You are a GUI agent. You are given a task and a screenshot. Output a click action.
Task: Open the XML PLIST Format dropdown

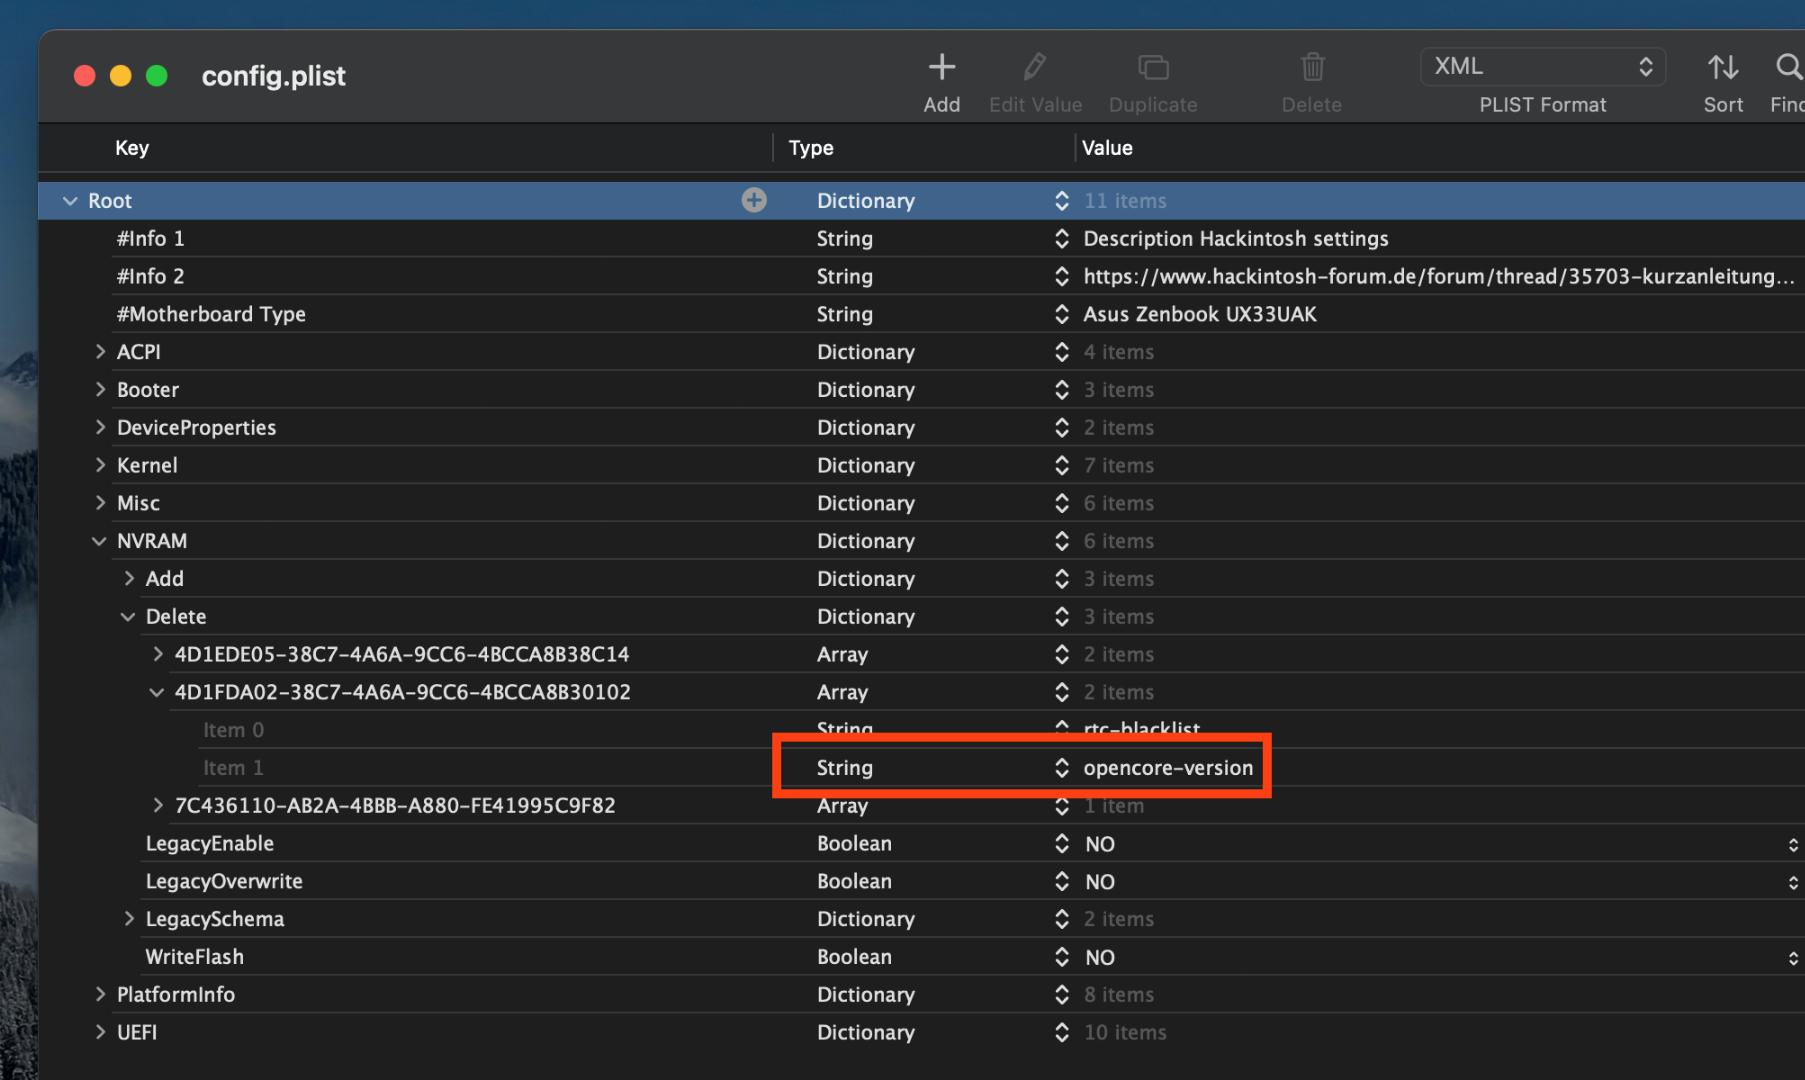1542,67
